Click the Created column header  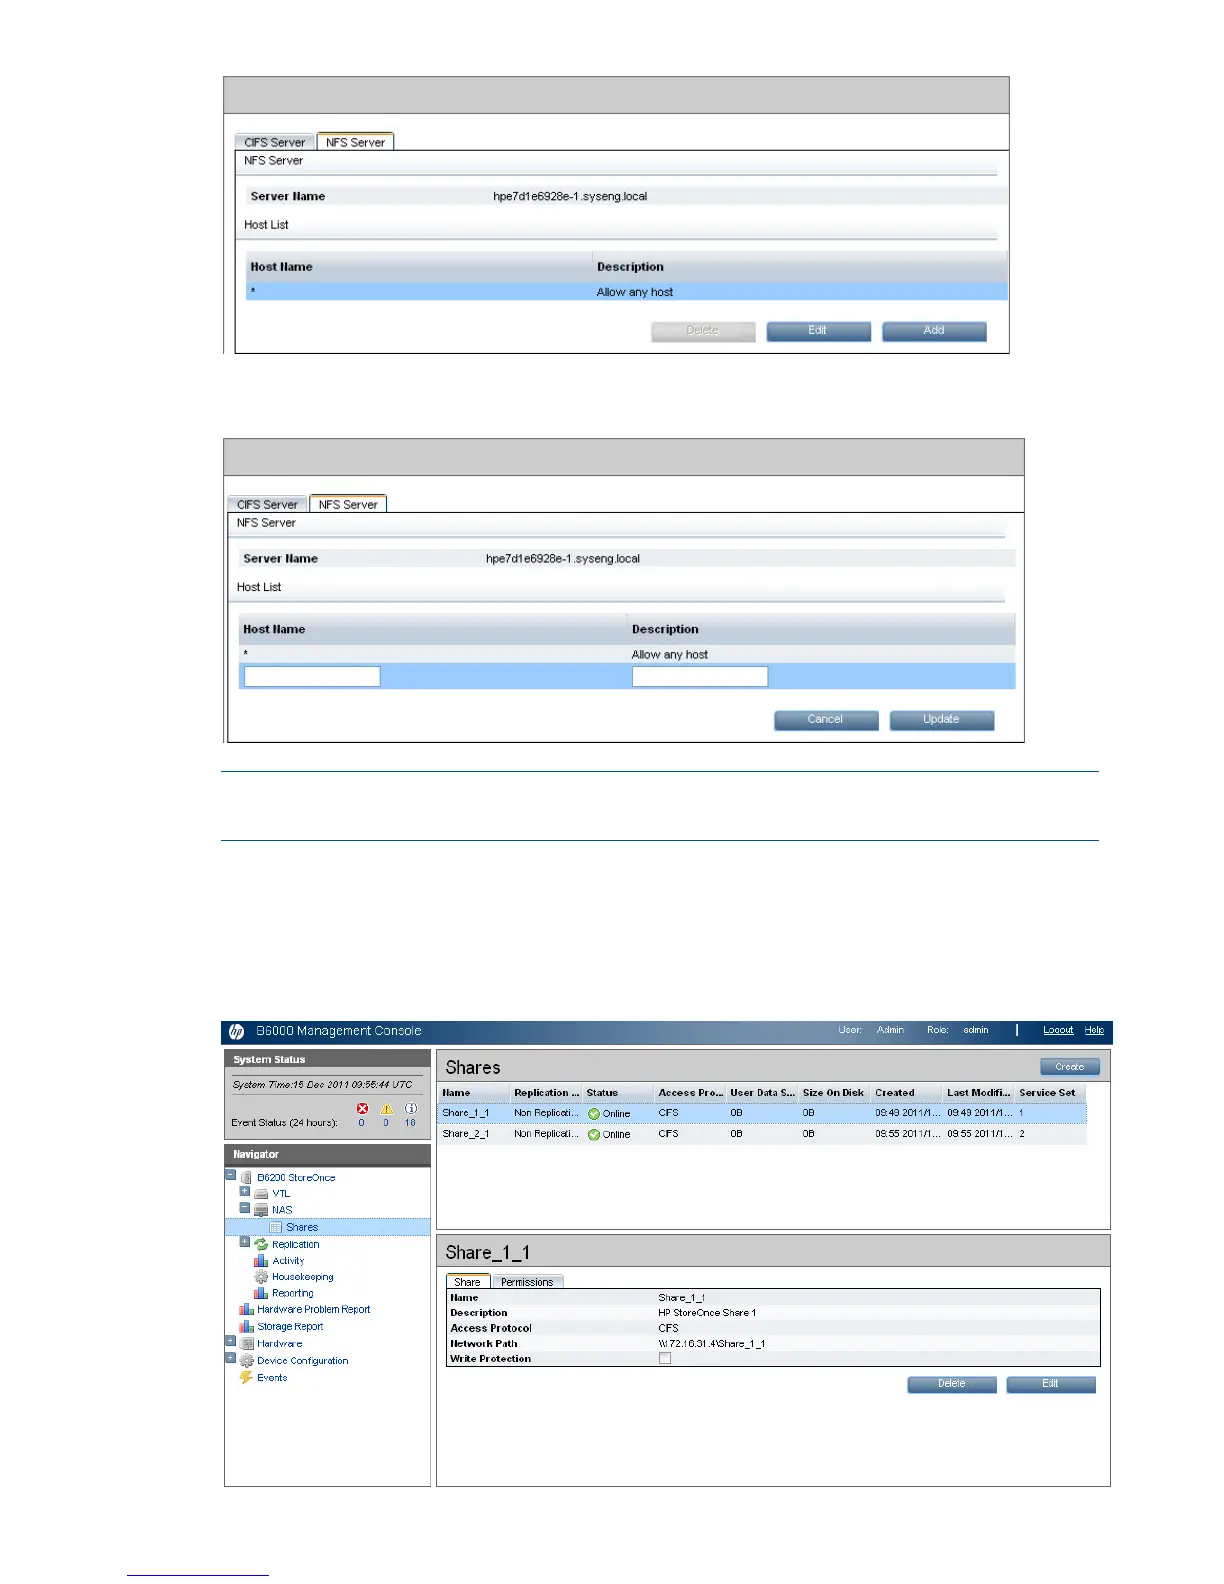click(x=906, y=1093)
